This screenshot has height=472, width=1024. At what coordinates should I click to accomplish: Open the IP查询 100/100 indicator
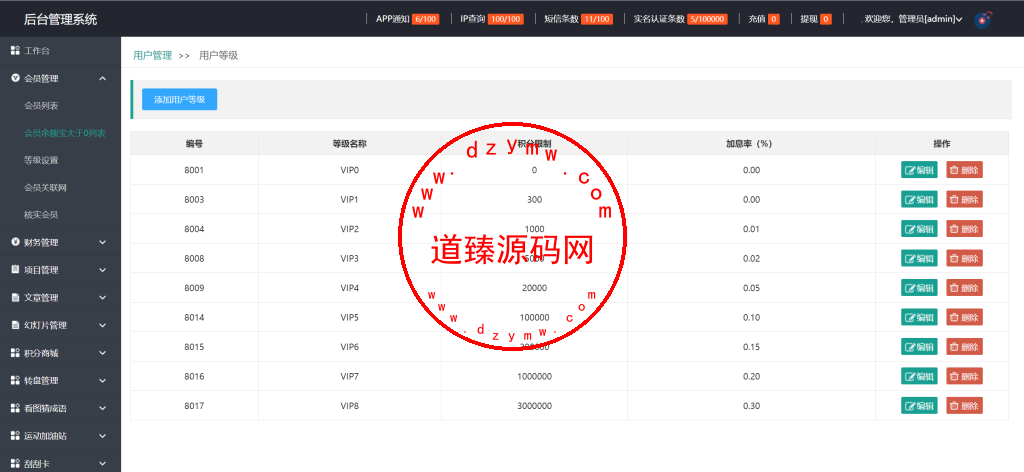click(492, 19)
